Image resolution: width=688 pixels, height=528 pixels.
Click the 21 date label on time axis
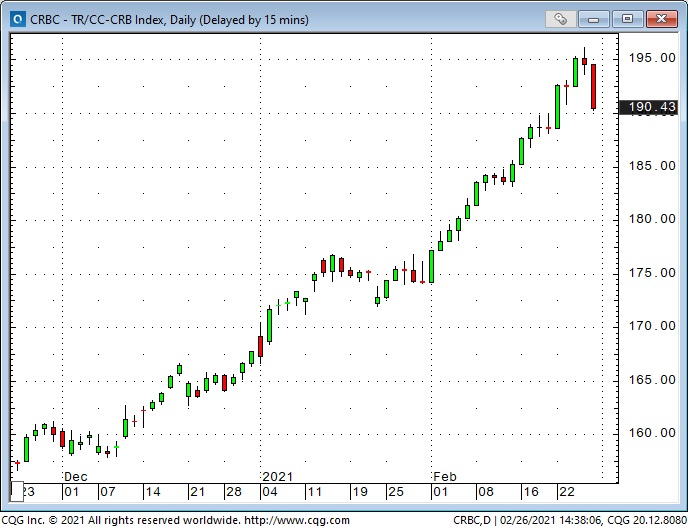pos(197,492)
